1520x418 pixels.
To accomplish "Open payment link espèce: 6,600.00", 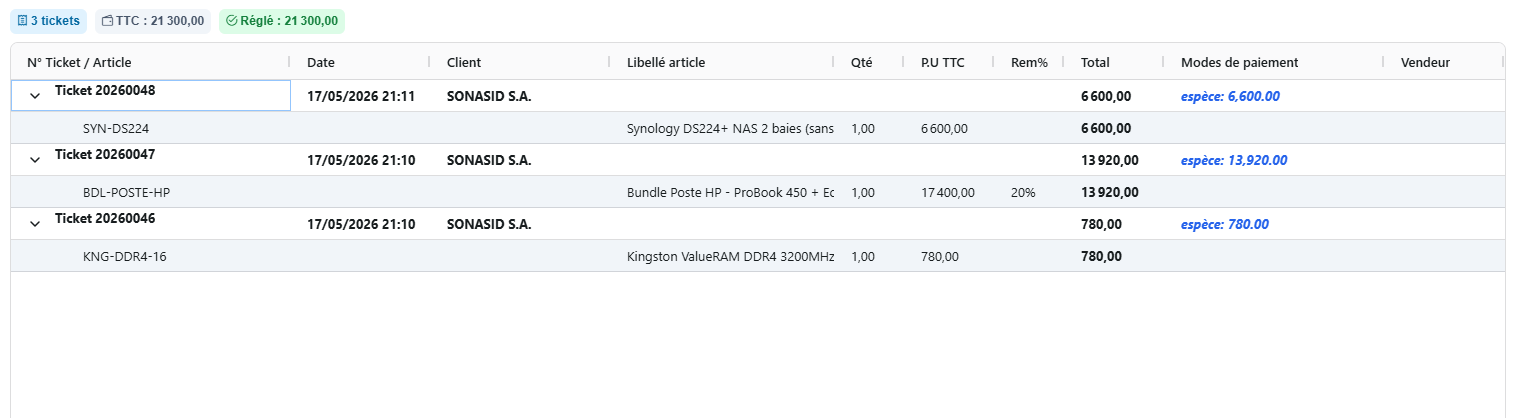I will click(1230, 97).
